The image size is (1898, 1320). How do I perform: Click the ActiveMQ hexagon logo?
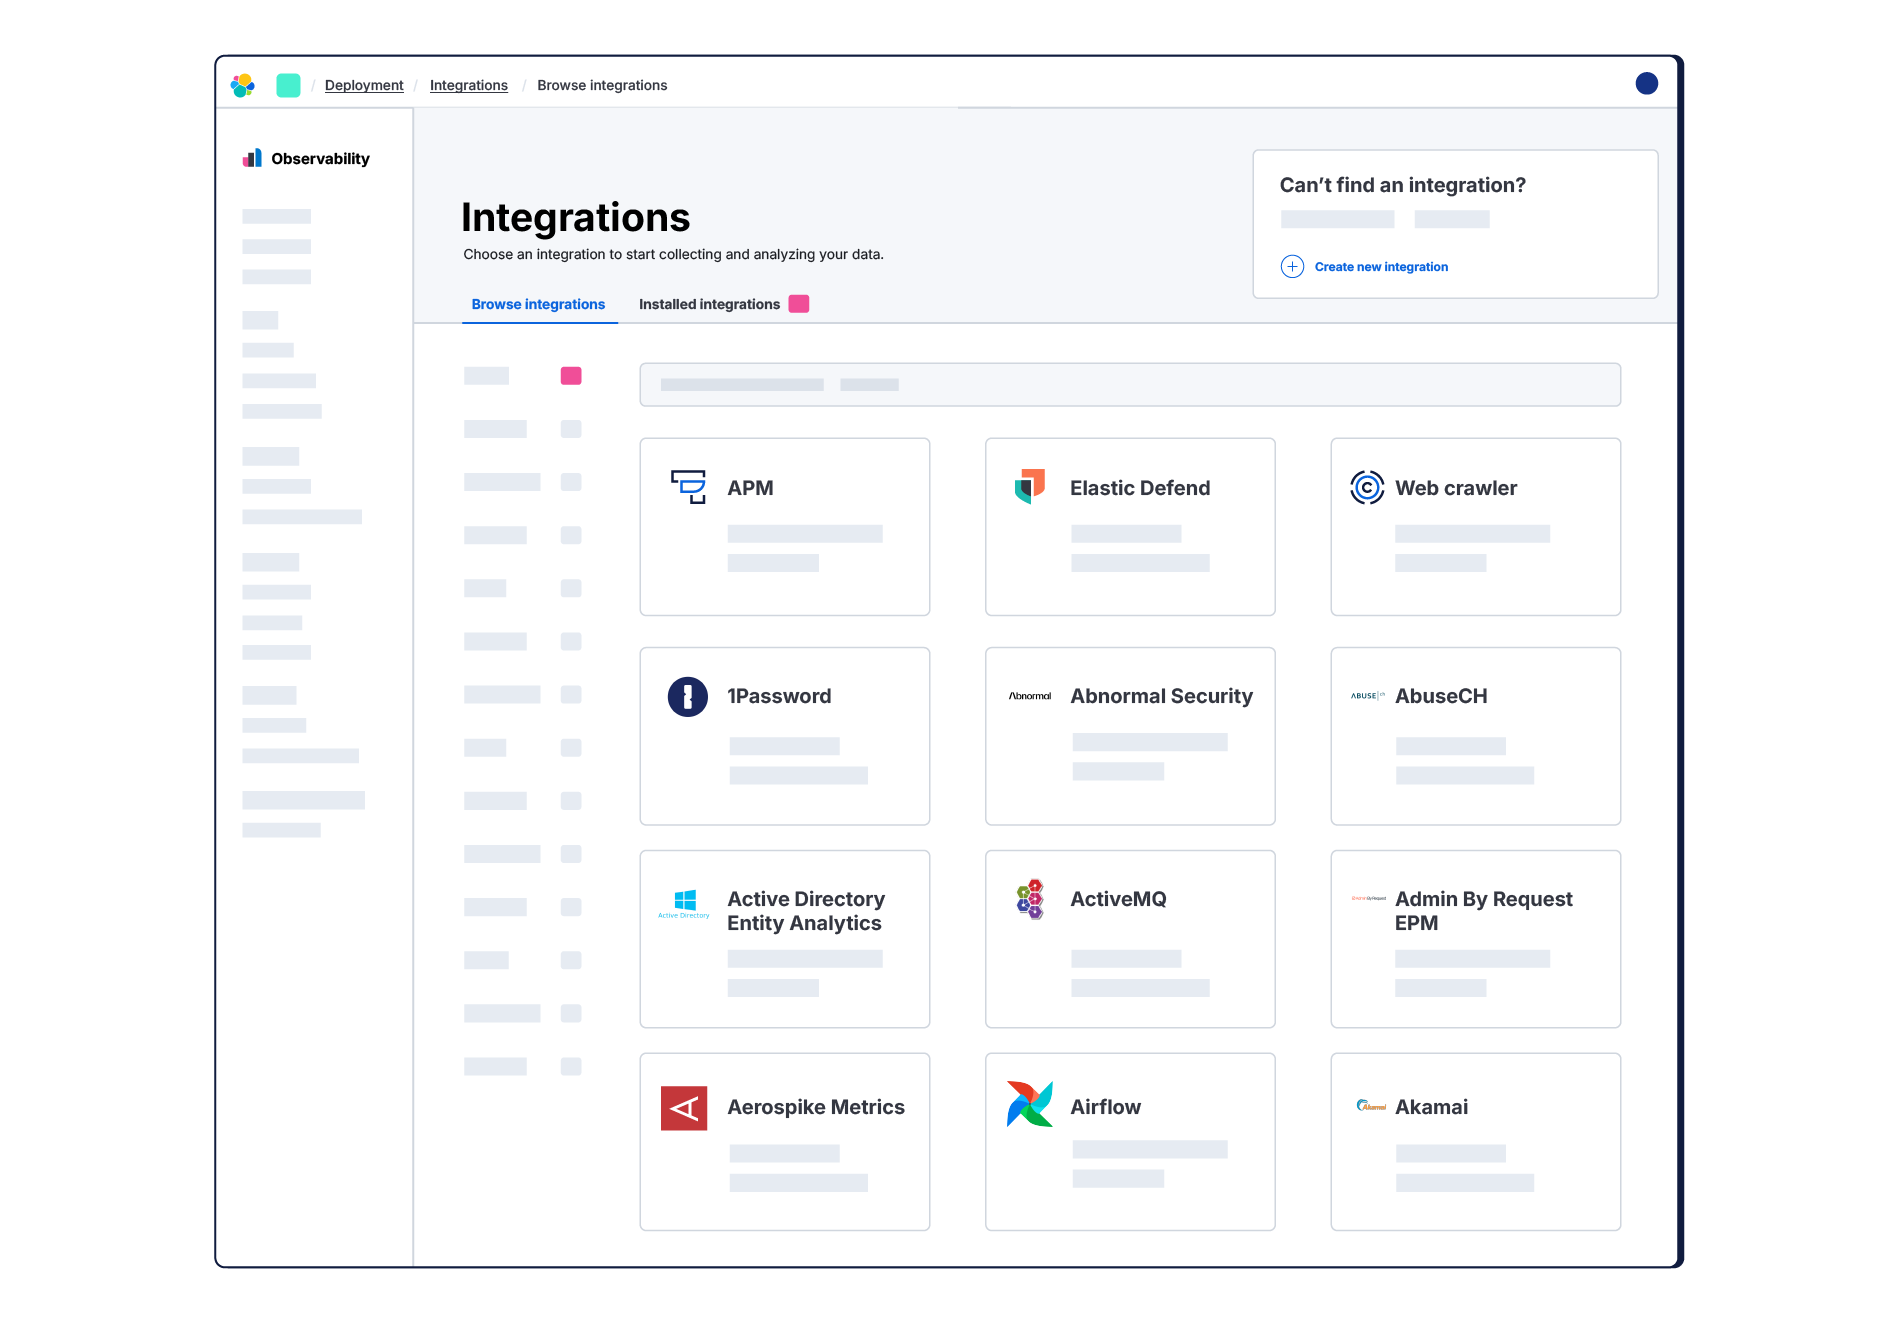[x=1030, y=900]
